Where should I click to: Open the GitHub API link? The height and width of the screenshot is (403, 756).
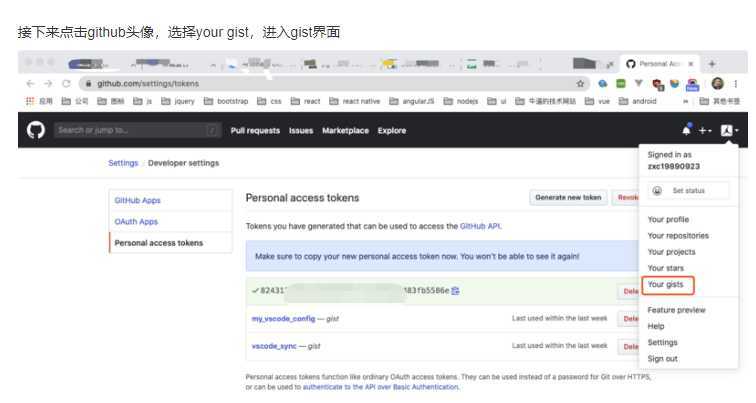480,226
